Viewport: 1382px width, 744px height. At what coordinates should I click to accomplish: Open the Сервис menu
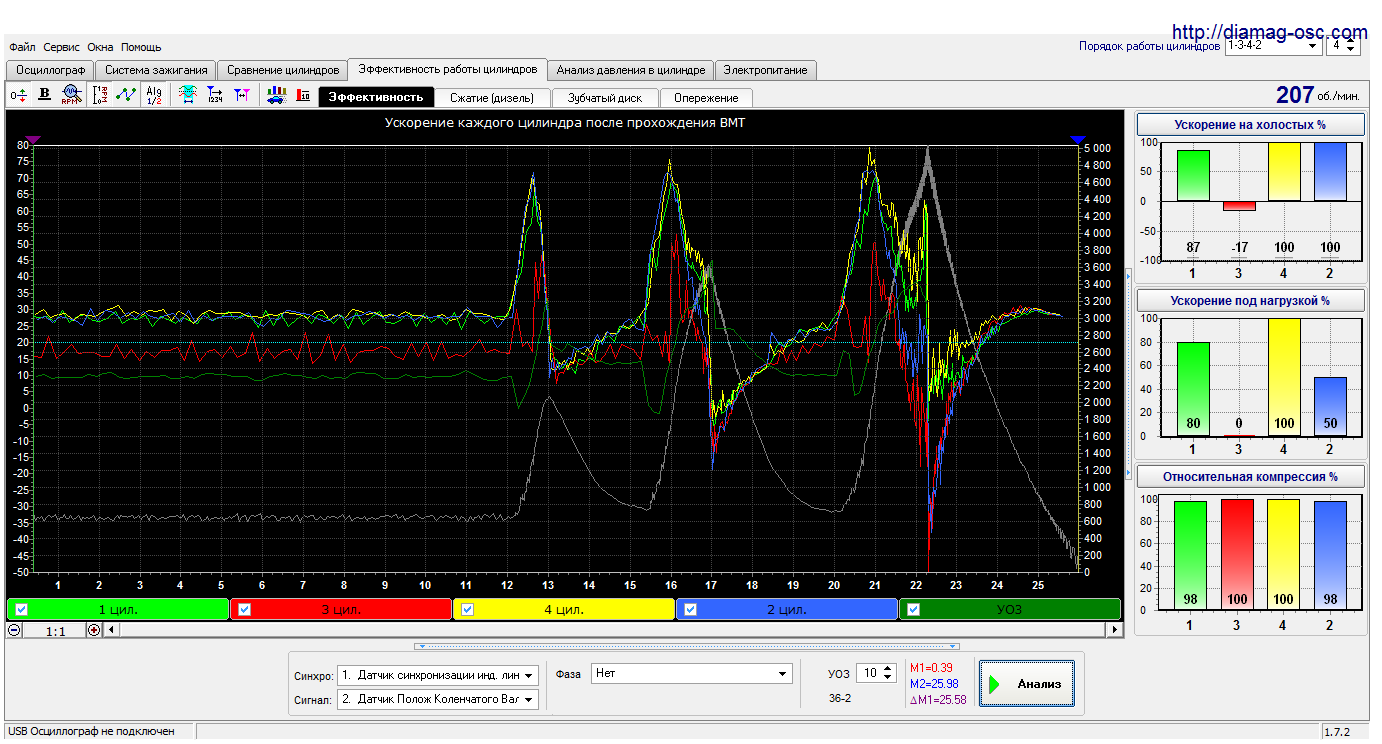62,47
